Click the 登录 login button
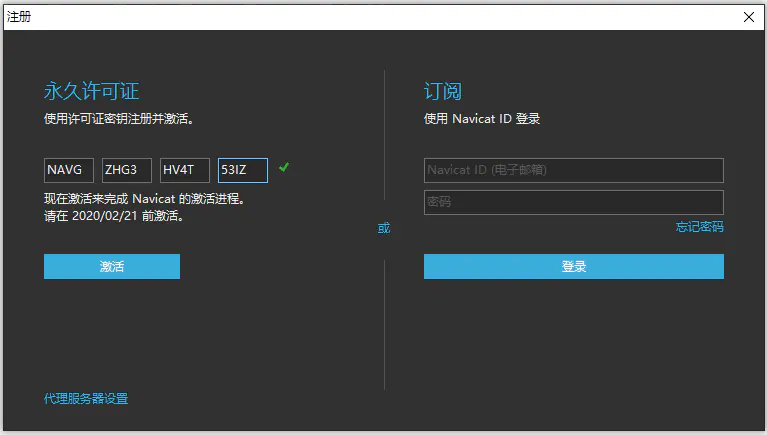The width and height of the screenshot is (767, 435). 574,266
